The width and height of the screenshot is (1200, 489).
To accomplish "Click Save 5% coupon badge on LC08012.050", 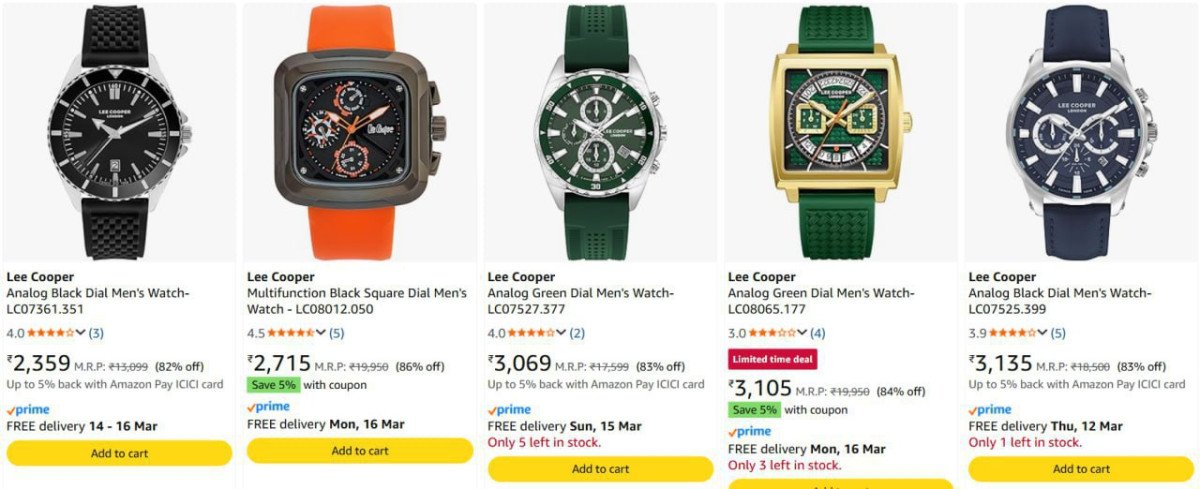I will pyautogui.click(x=273, y=385).
